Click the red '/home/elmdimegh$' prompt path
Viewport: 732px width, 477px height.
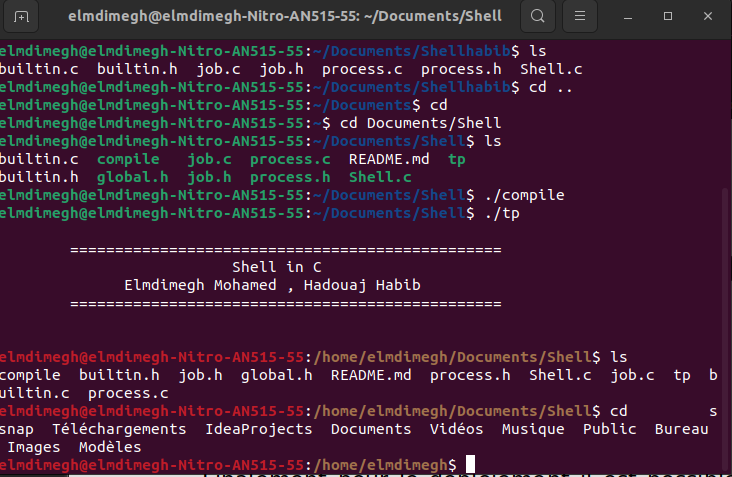coord(385,465)
